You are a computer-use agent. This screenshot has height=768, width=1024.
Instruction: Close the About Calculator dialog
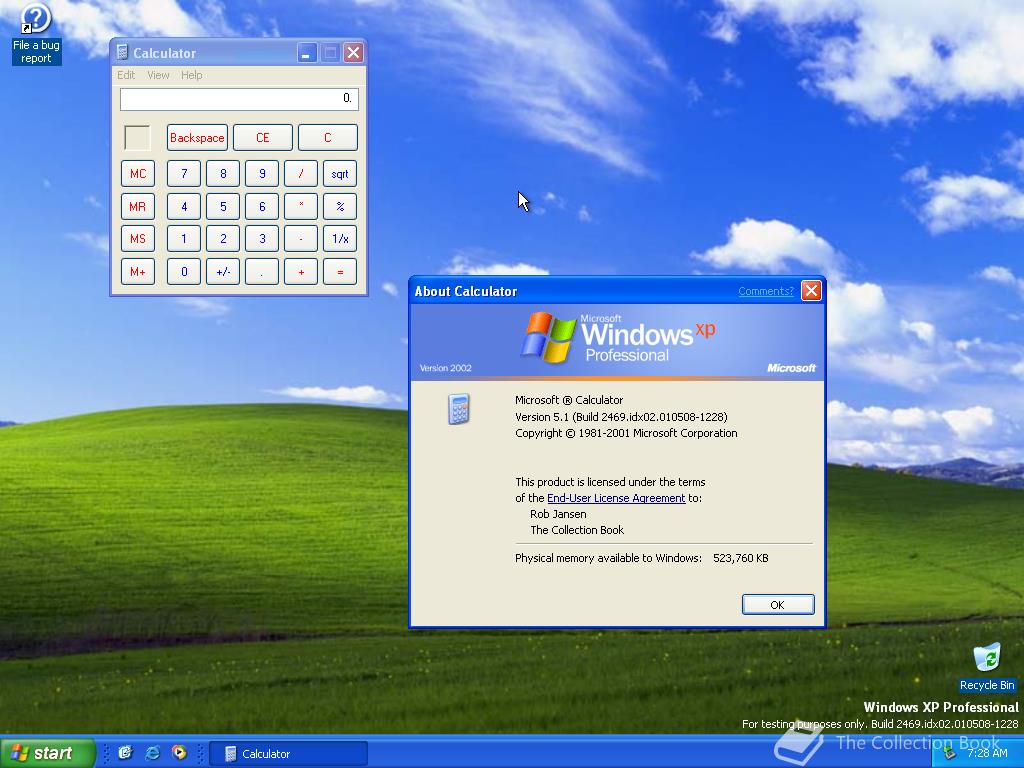click(x=811, y=291)
